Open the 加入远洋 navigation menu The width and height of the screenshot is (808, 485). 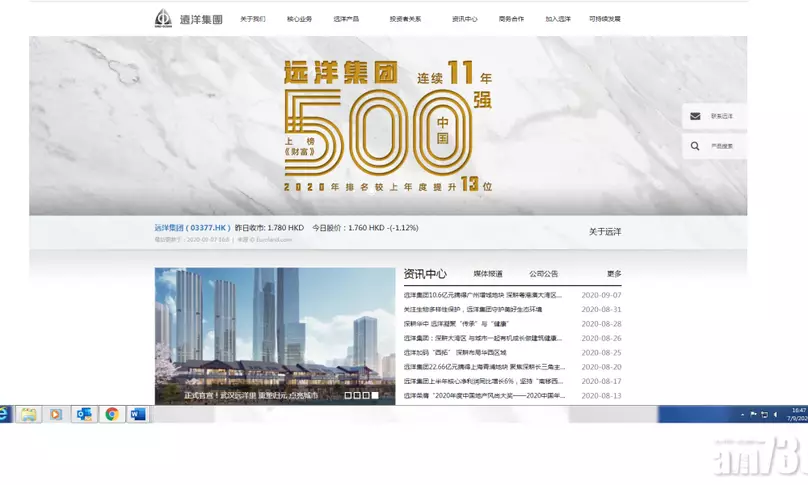[558, 19]
